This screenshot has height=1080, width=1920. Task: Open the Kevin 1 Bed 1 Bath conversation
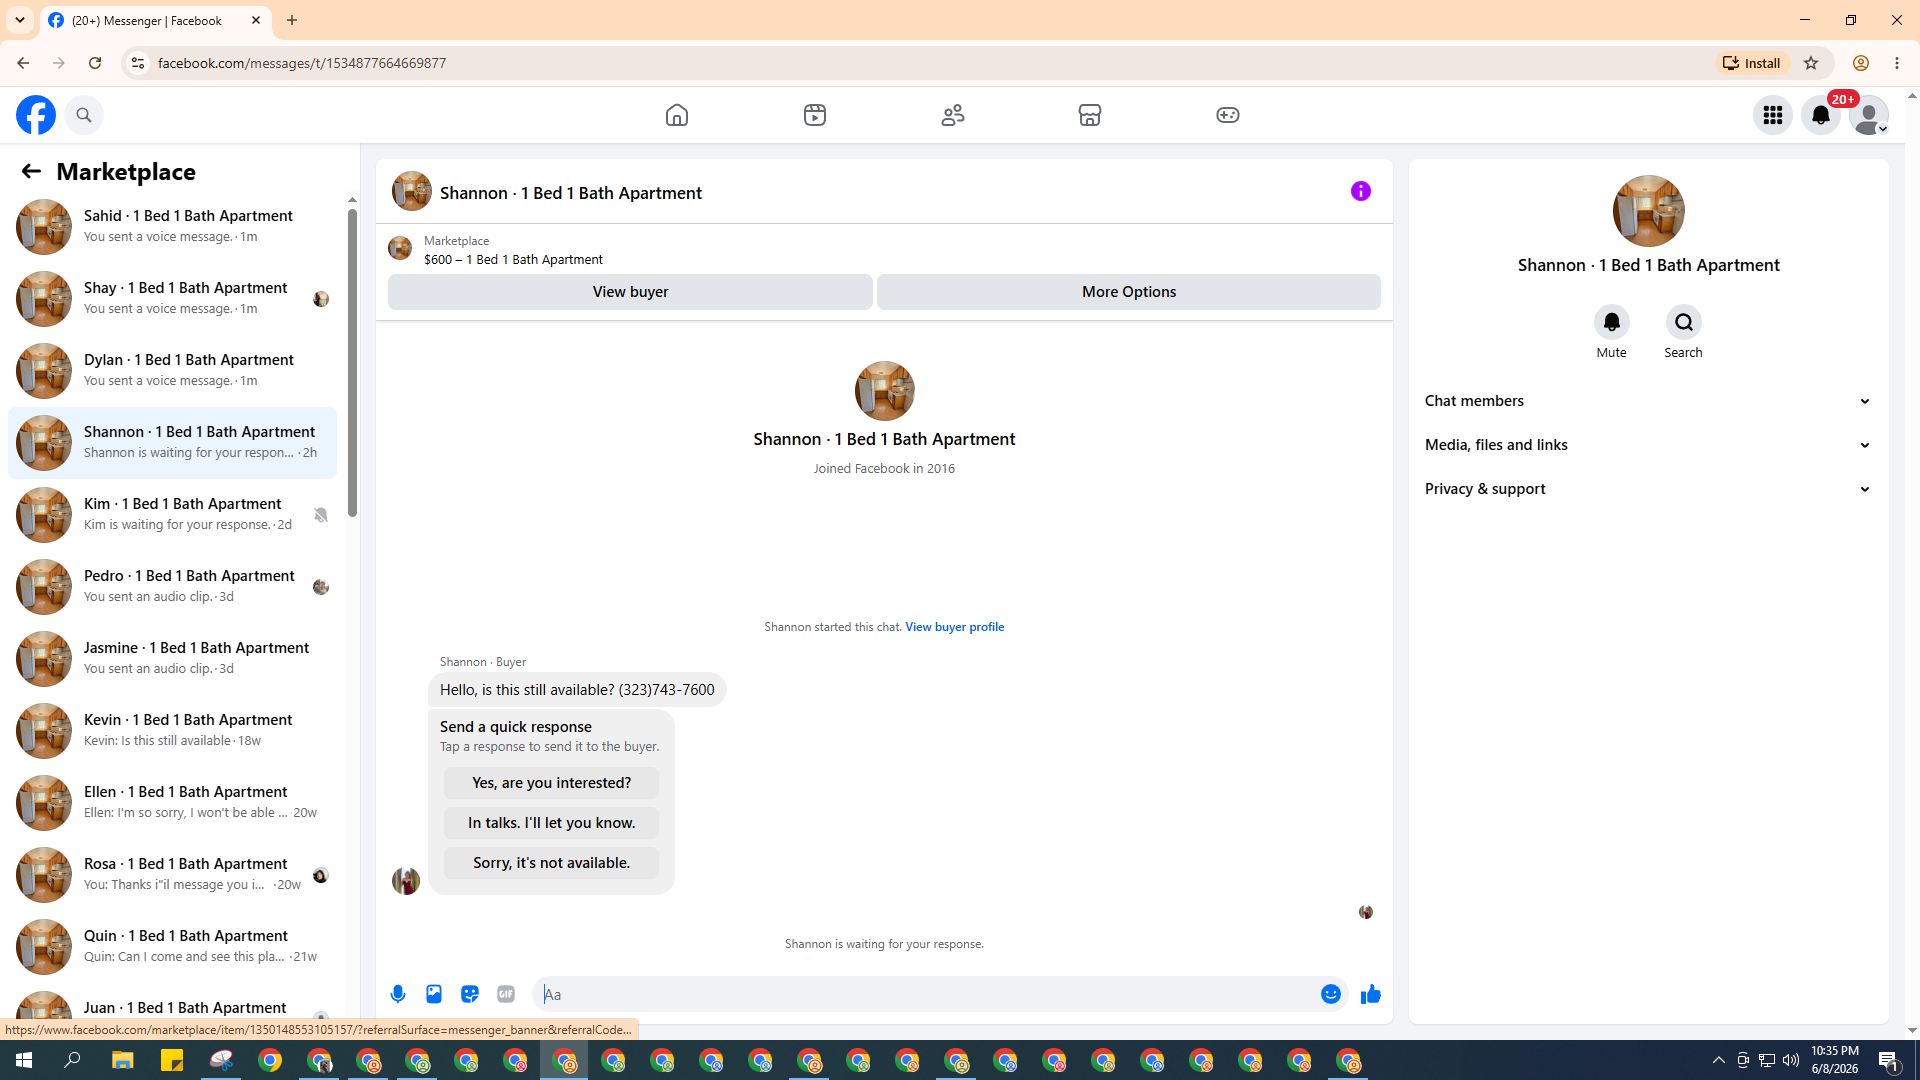coord(172,730)
